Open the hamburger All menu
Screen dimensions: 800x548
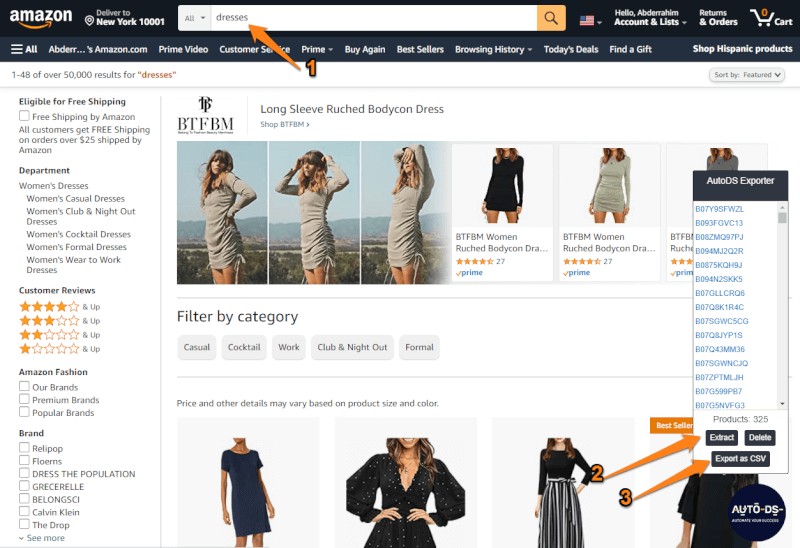pyautogui.click(x=24, y=49)
